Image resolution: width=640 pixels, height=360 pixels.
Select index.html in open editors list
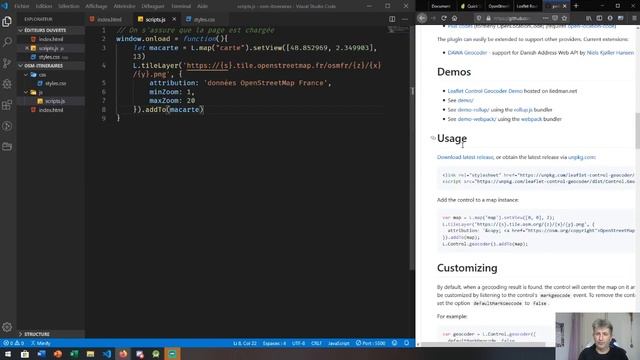[51, 39]
